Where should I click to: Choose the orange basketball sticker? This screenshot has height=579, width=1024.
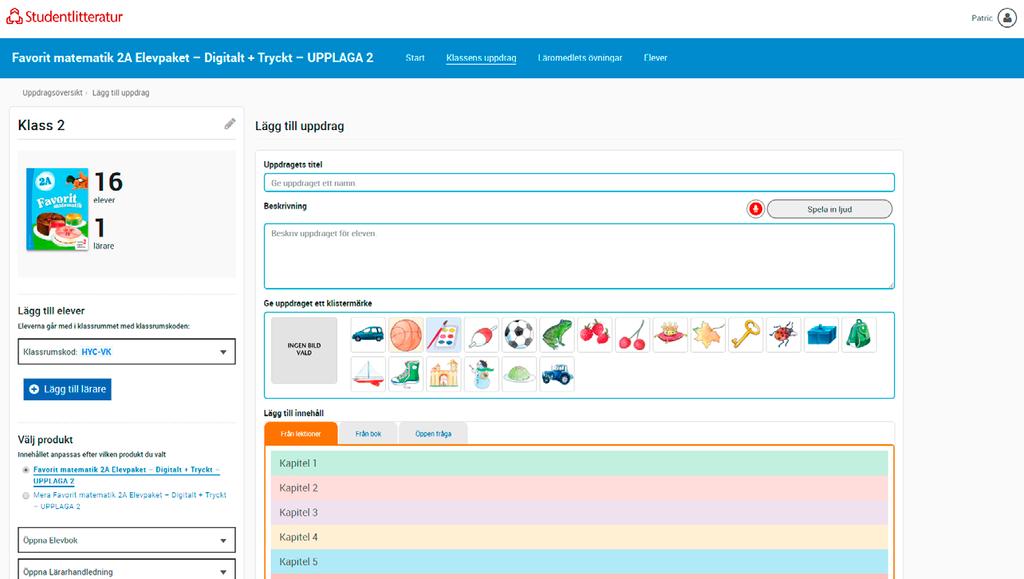pyautogui.click(x=406, y=335)
